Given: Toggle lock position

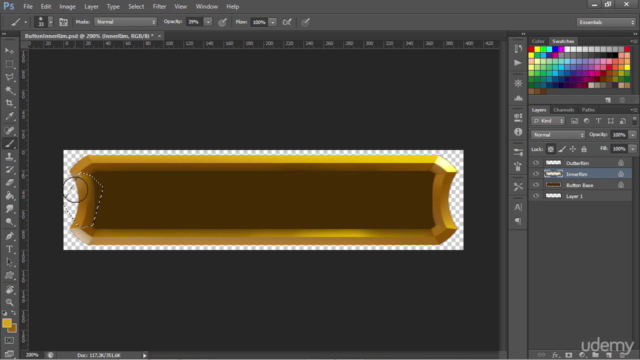Looking at the screenshot, I should (573, 149).
